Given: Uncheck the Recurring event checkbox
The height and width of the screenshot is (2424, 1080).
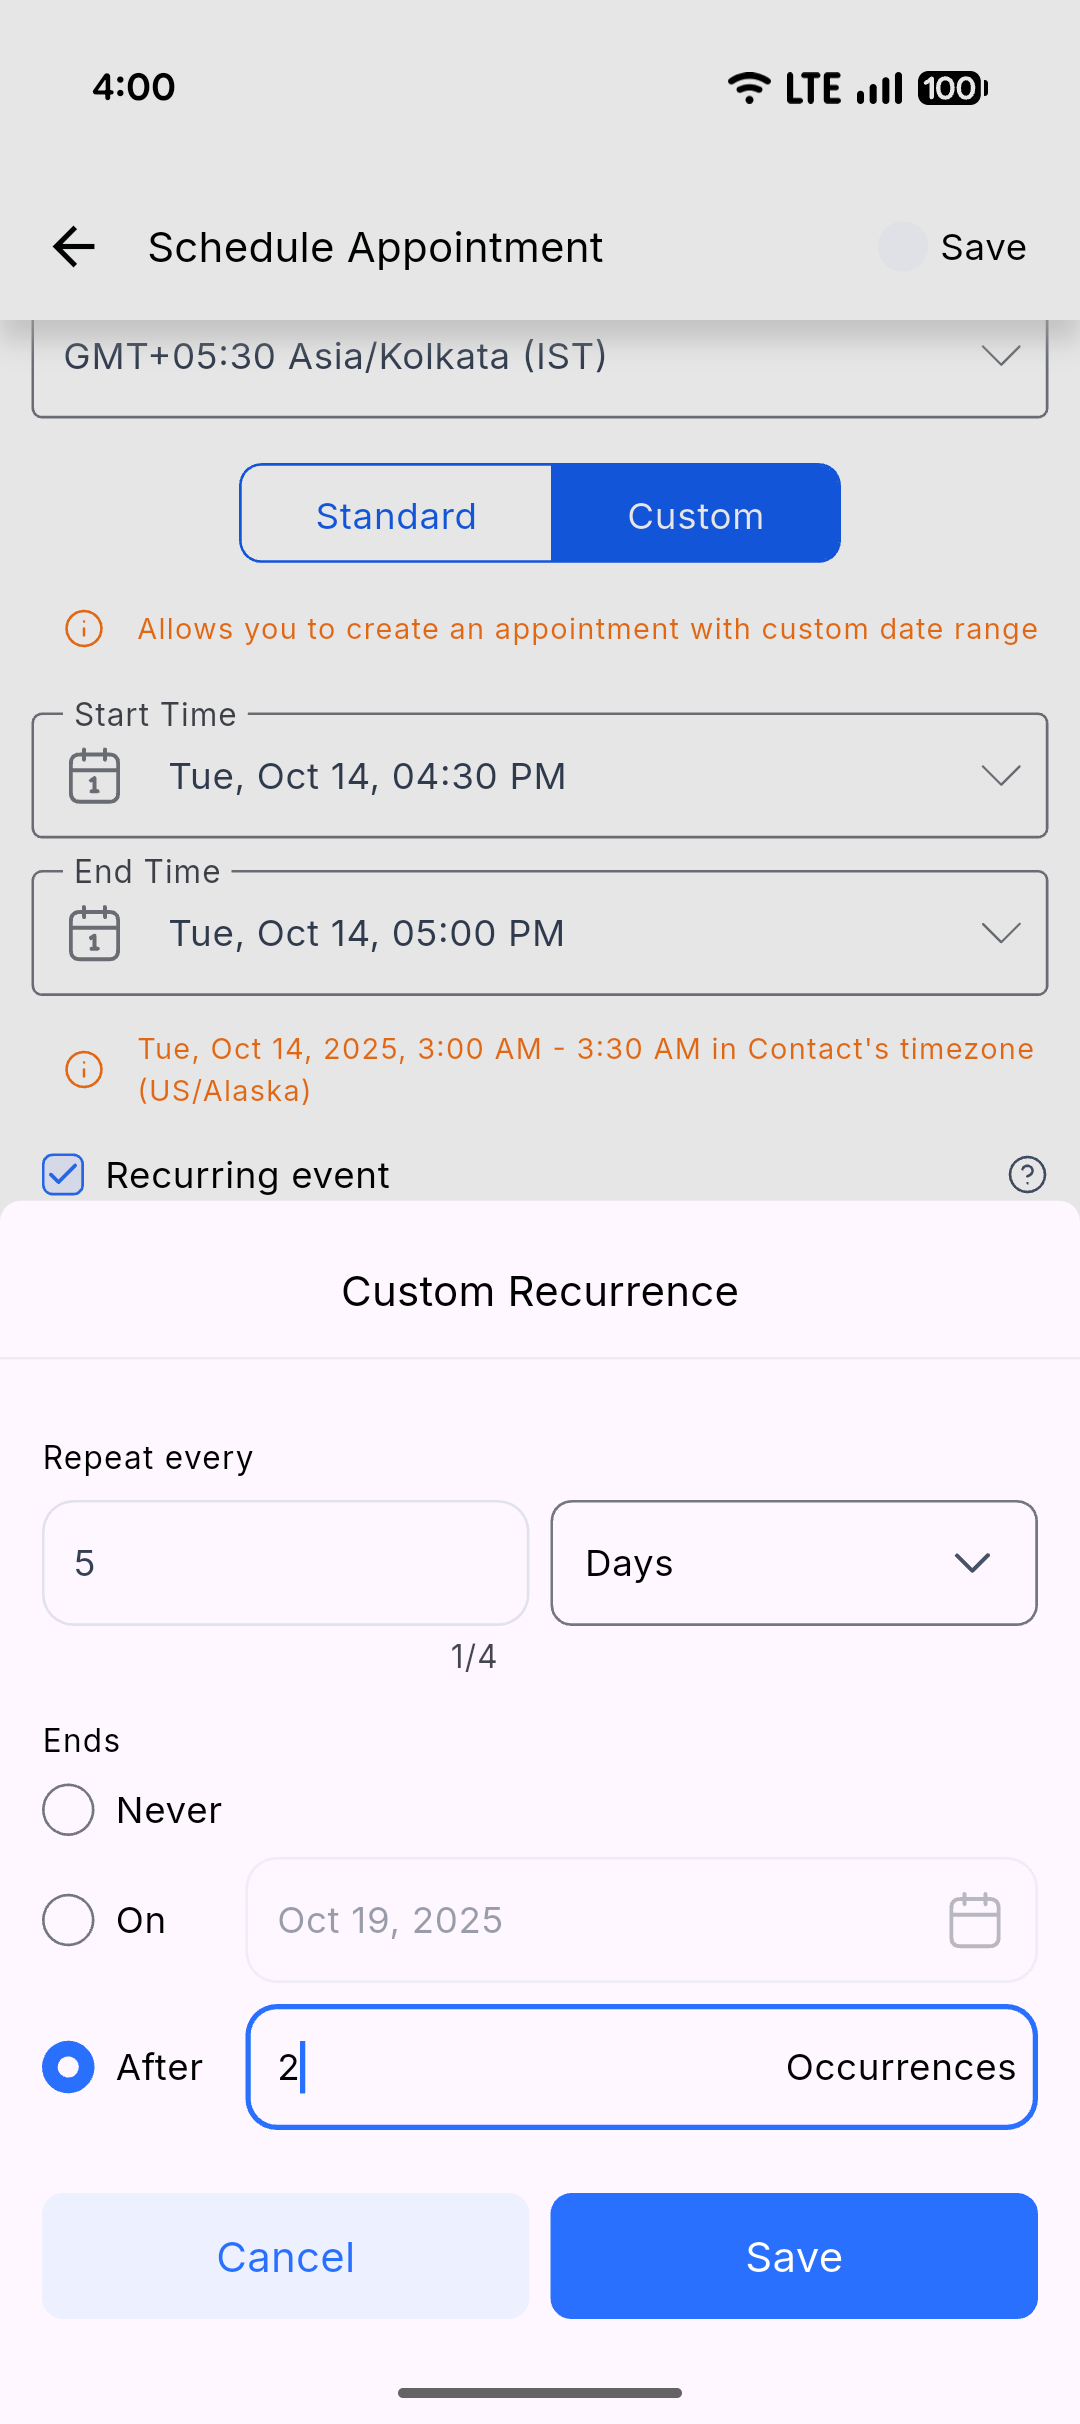Looking at the screenshot, I should [x=63, y=1175].
